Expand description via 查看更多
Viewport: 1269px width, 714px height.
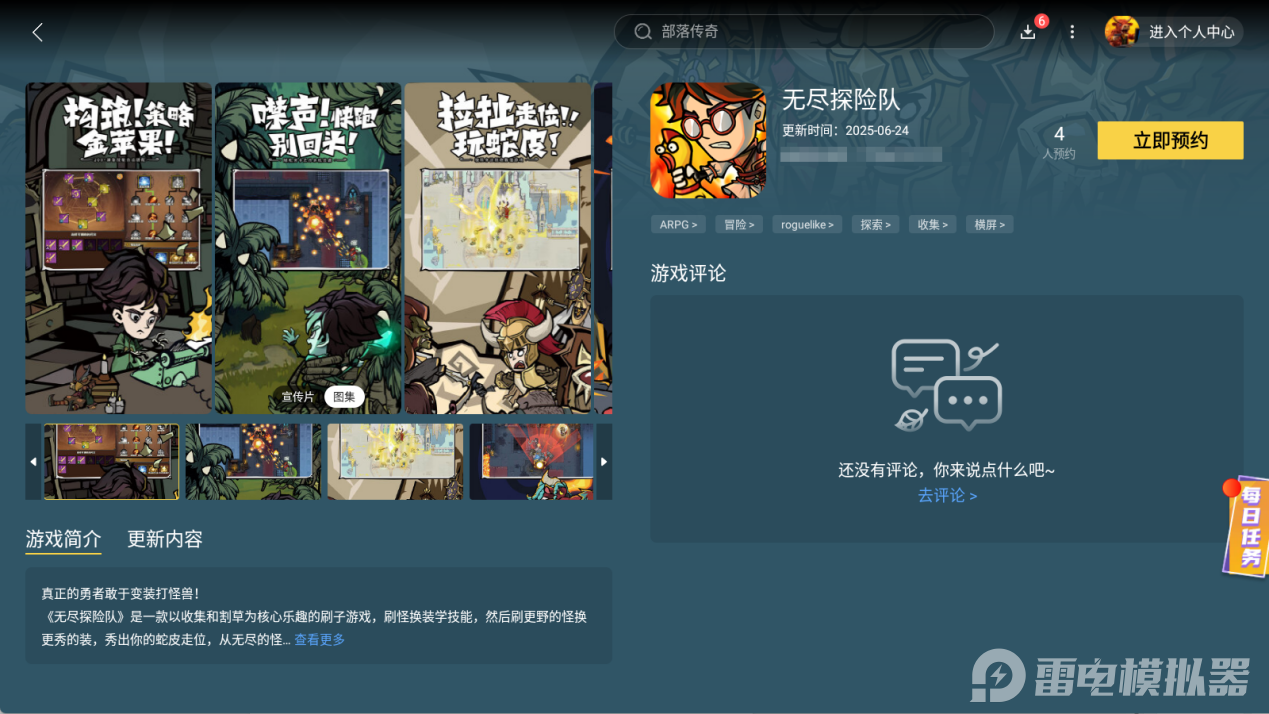pos(319,640)
